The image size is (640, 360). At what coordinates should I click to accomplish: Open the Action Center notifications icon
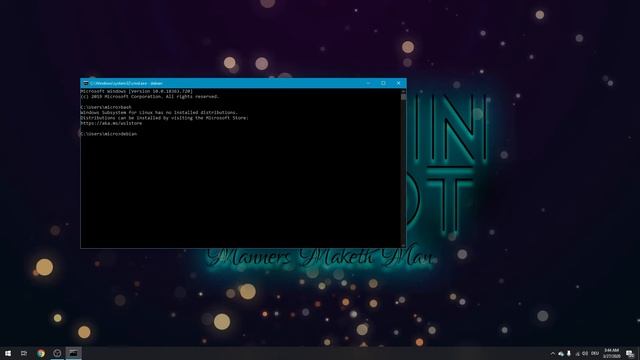[630, 353]
